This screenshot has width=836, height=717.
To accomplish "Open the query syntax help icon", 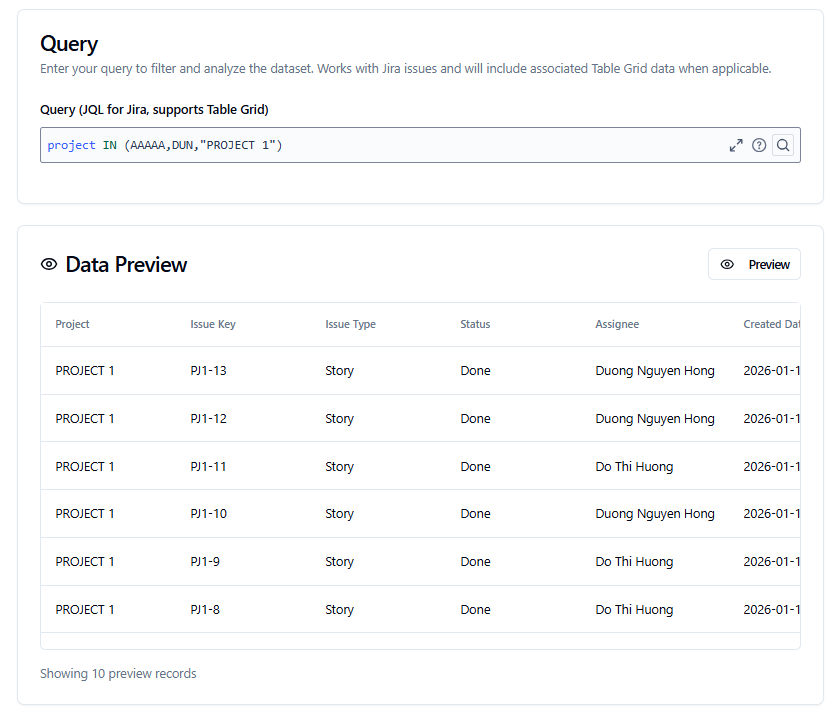I will pyautogui.click(x=759, y=145).
